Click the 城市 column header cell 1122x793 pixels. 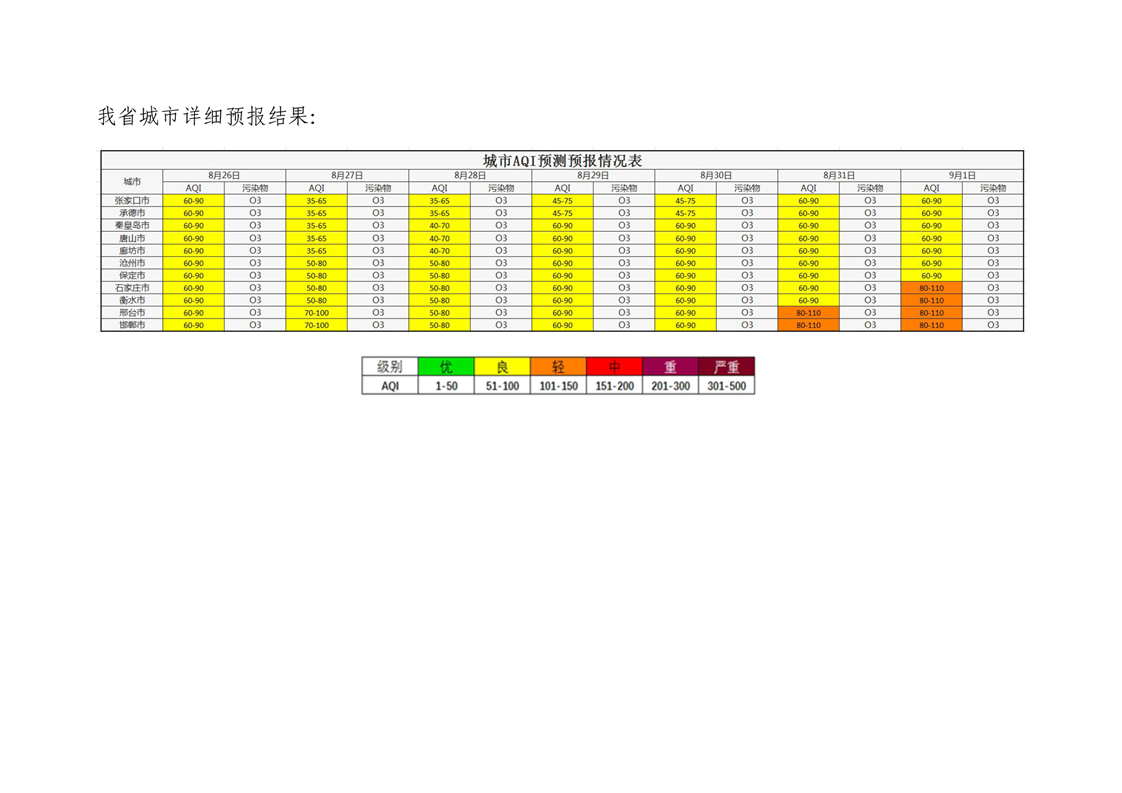132,181
